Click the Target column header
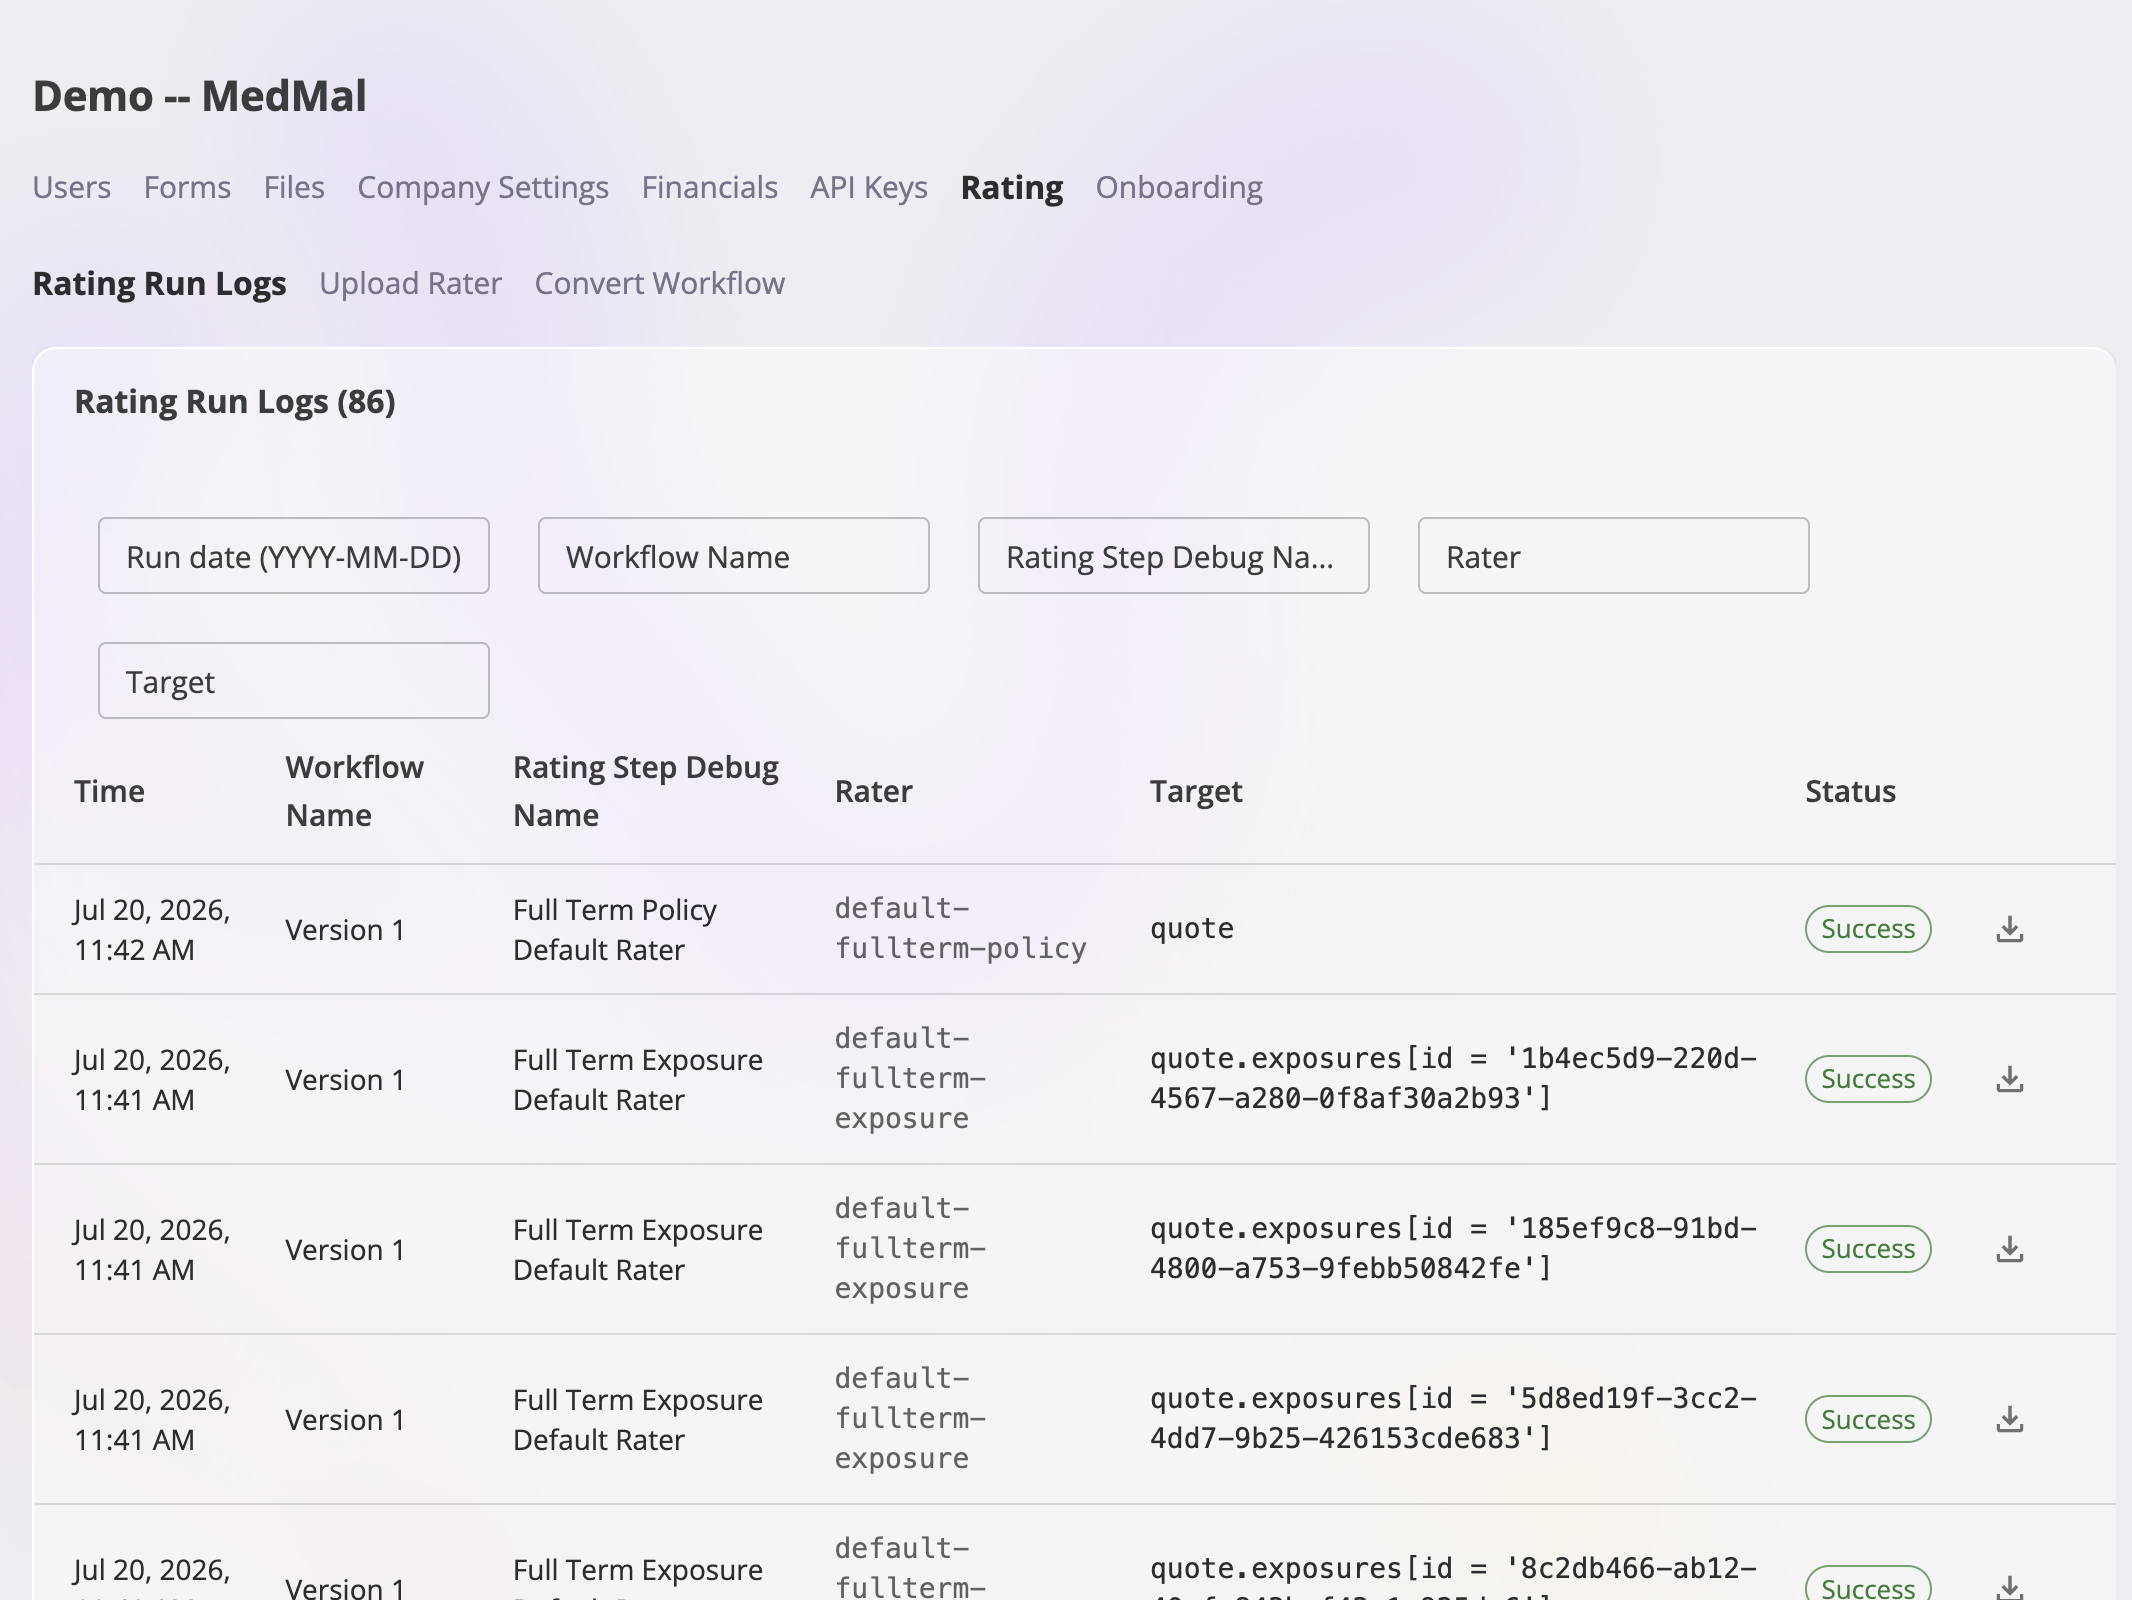2132x1600 pixels. (1196, 791)
